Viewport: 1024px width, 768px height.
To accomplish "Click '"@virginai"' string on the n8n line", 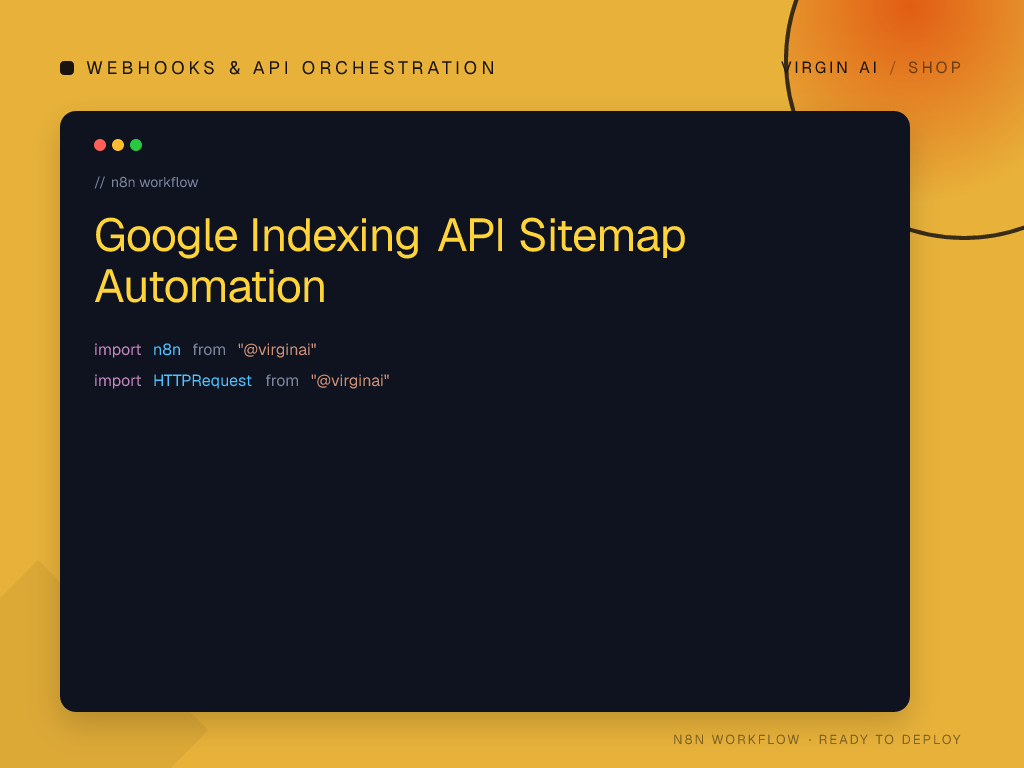I will tap(277, 350).
